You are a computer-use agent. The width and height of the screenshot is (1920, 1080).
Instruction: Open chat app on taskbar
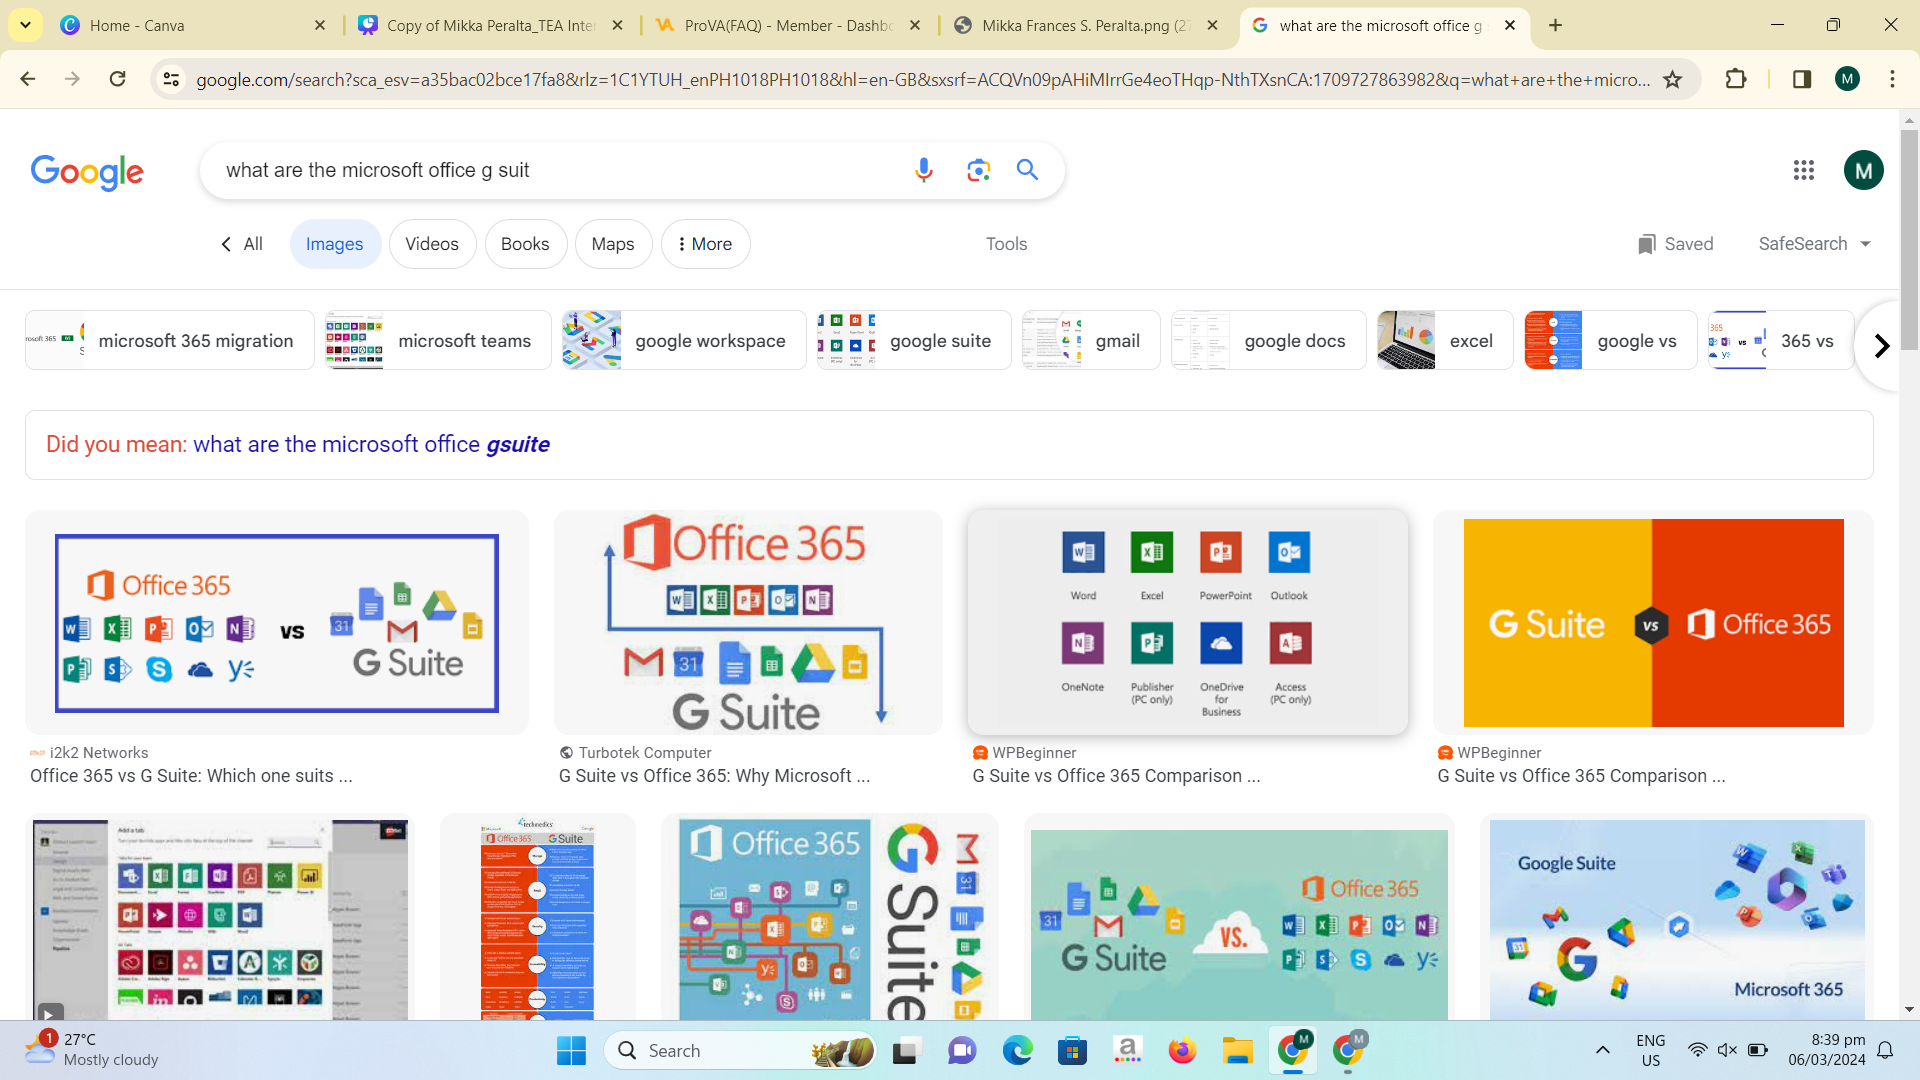click(962, 1051)
